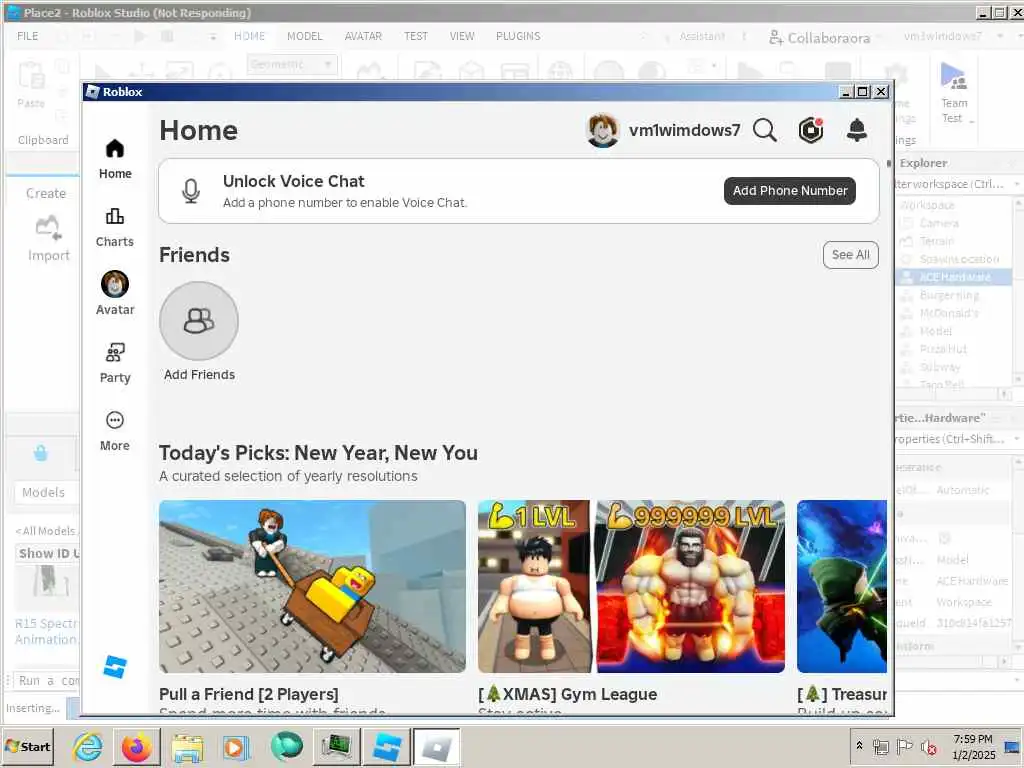The width and height of the screenshot is (1024, 768).
Task: Open the Robux icon in header
Action: click(x=811, y=130)
